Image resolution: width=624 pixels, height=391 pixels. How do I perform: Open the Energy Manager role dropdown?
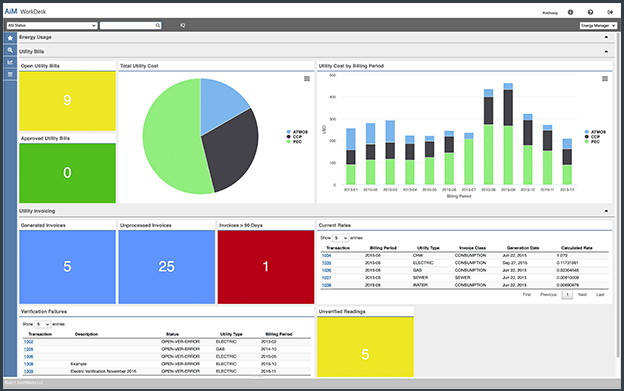598,25
